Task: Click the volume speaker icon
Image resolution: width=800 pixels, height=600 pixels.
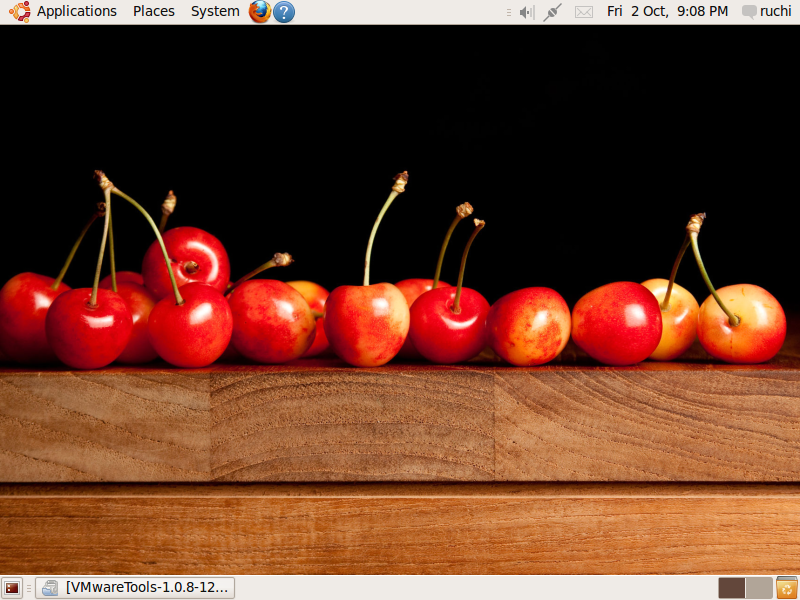Action: (x=527, y=12)
